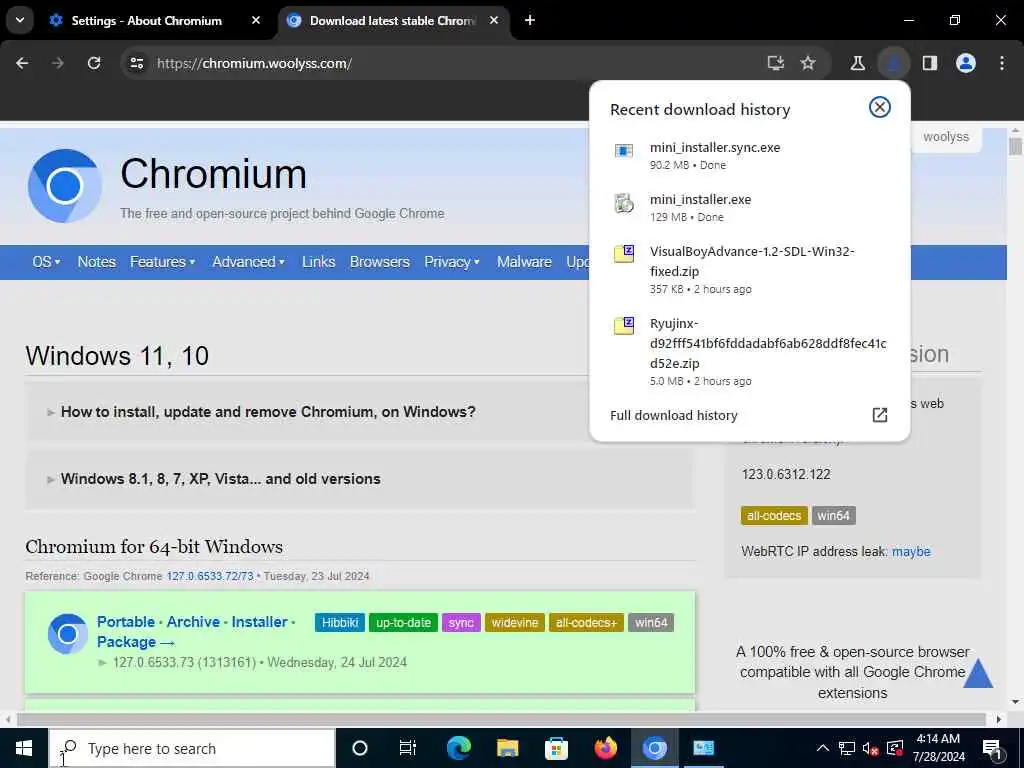Expand the 127.0.6533.73 build details triangle

point(102,663)
